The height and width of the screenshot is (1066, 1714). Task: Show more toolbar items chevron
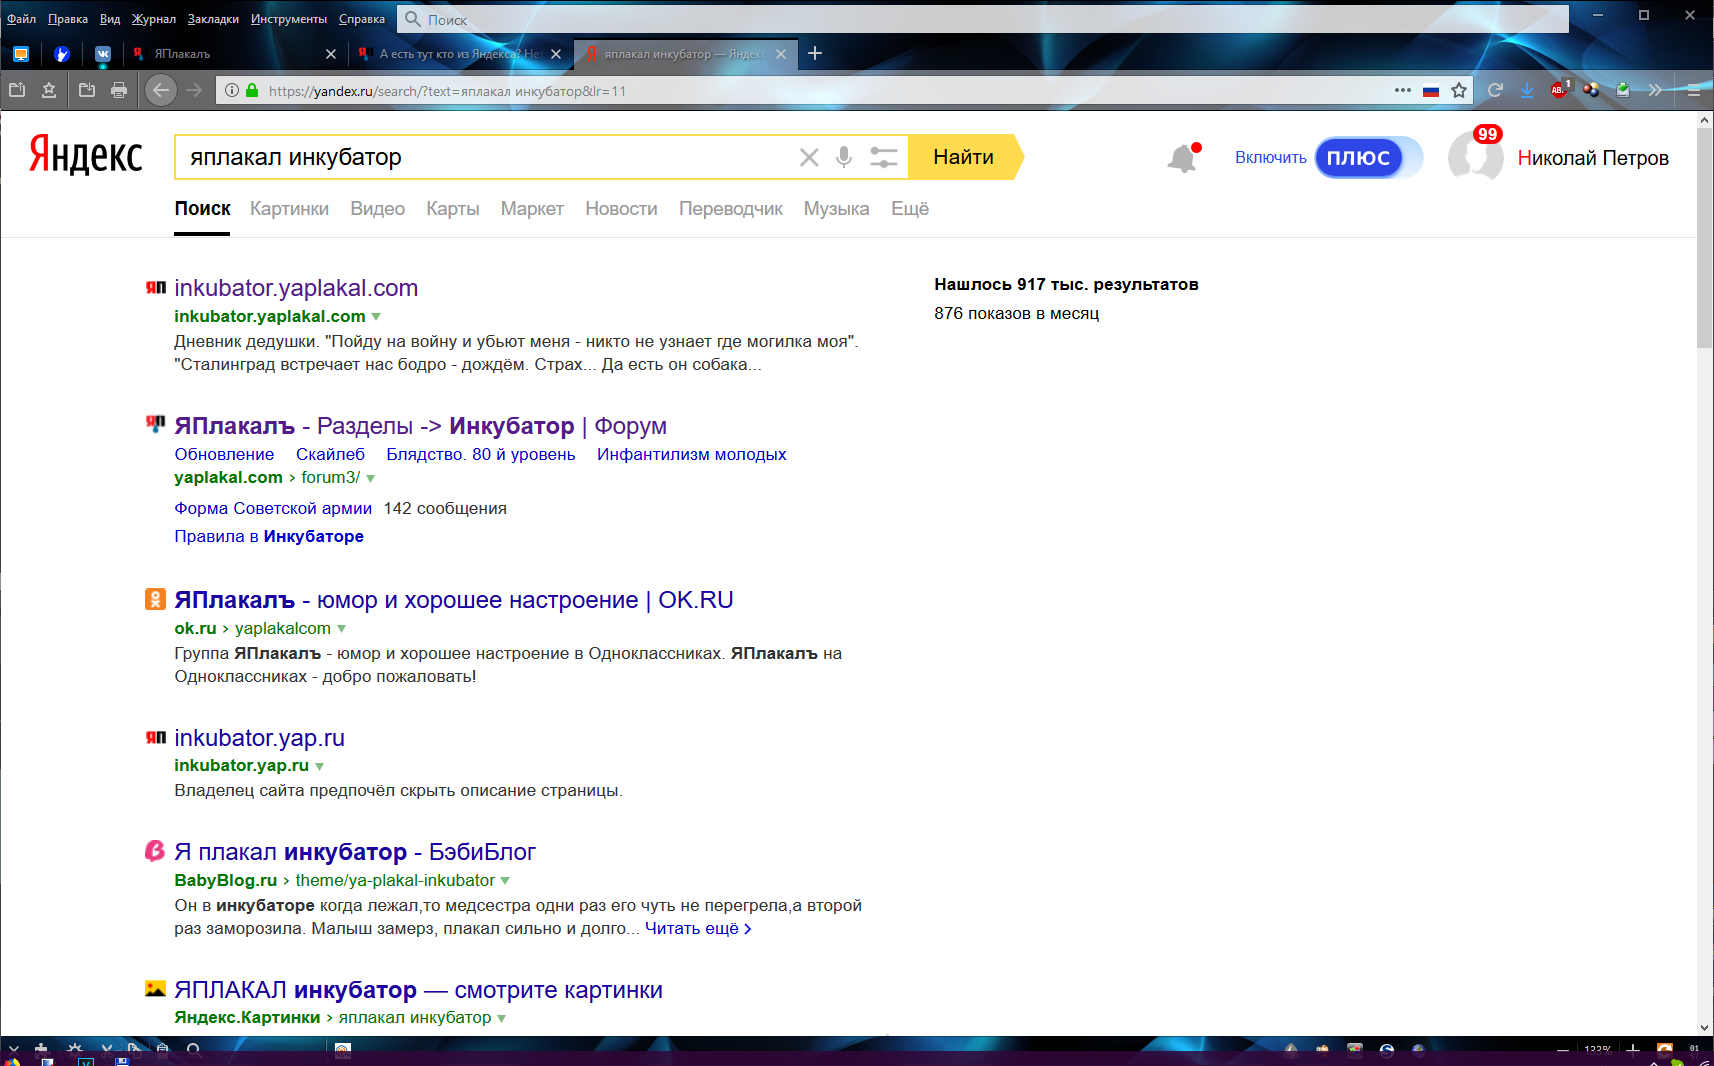(1655, 90)
